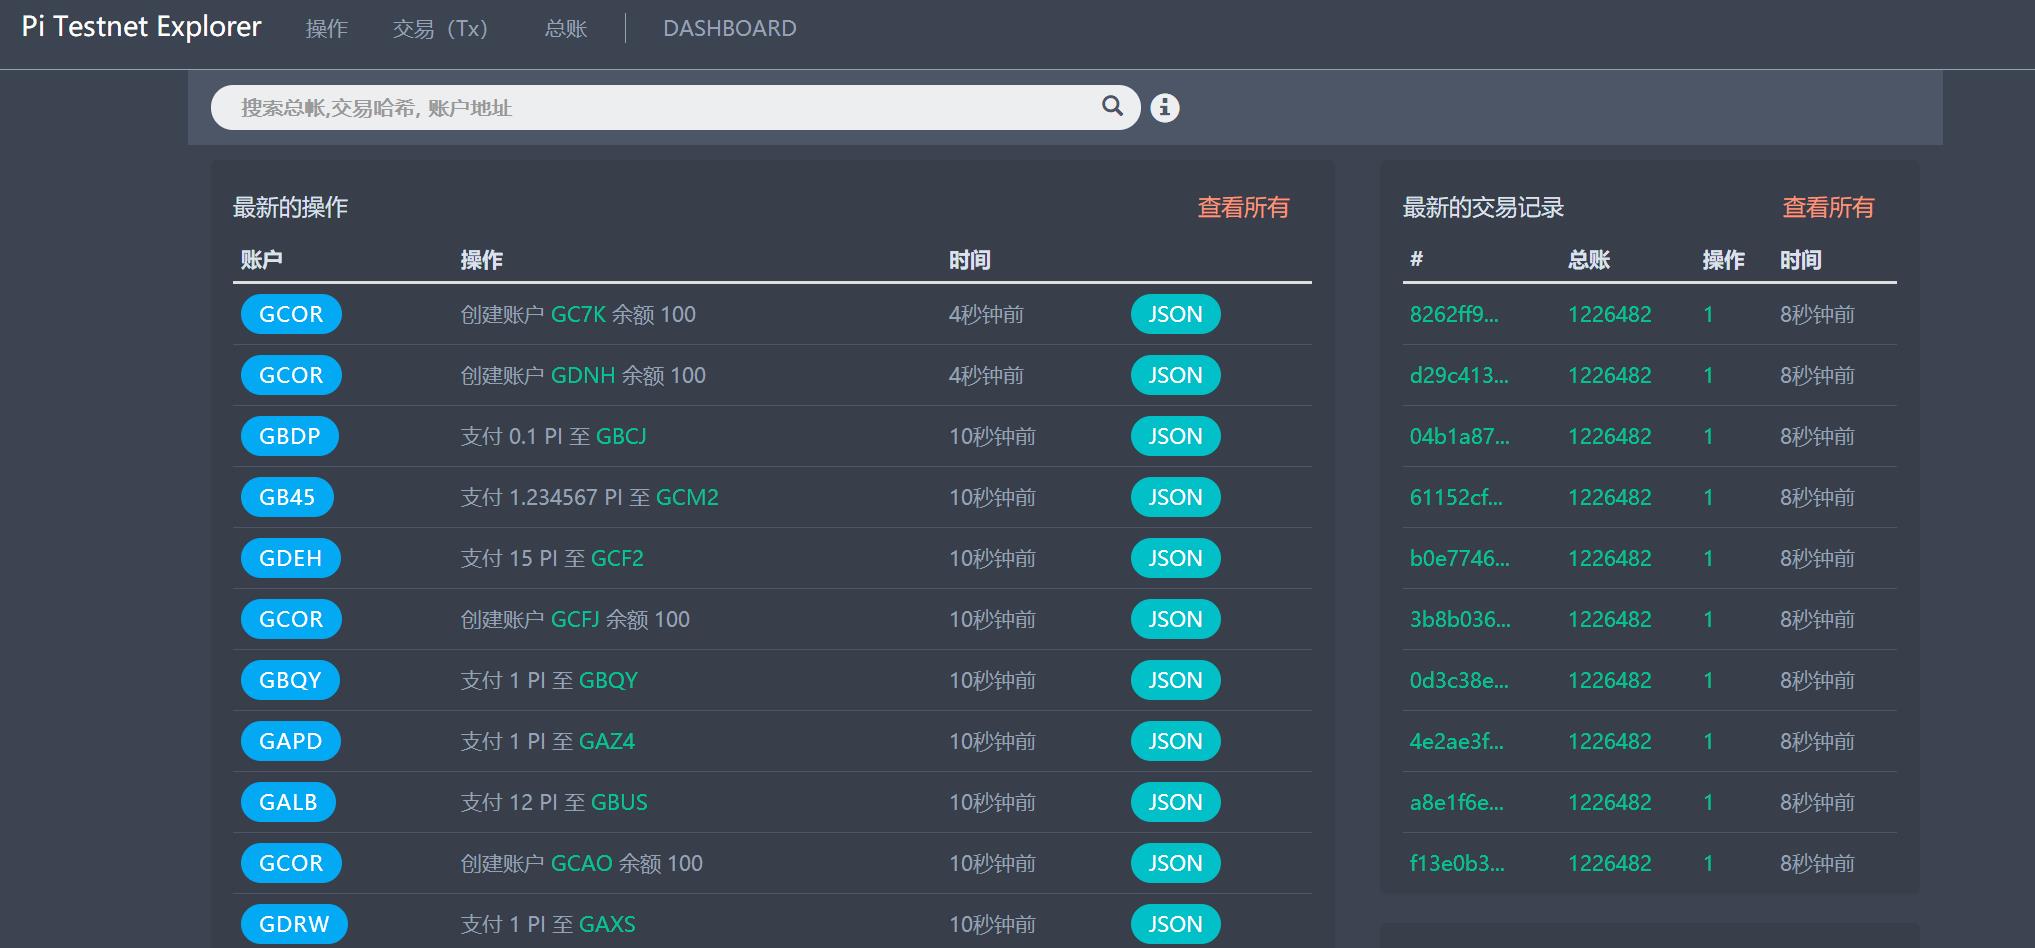Image resolution: width=2035 pixels, height=948 pixels.
Task: Open created account GDNH link
Action: click(x=583, y=375)
